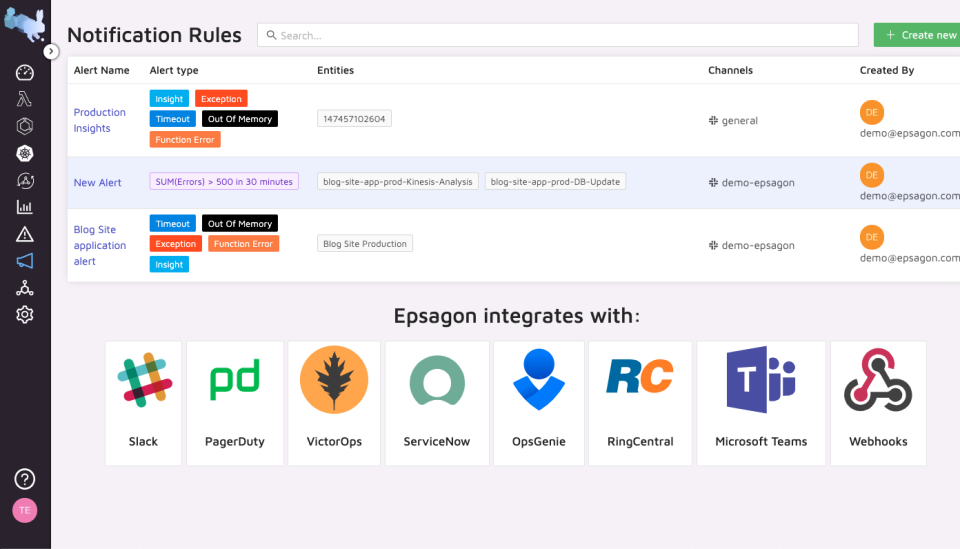
Task: Open the pink TE user avatar
Action: [x=25, y=510]
